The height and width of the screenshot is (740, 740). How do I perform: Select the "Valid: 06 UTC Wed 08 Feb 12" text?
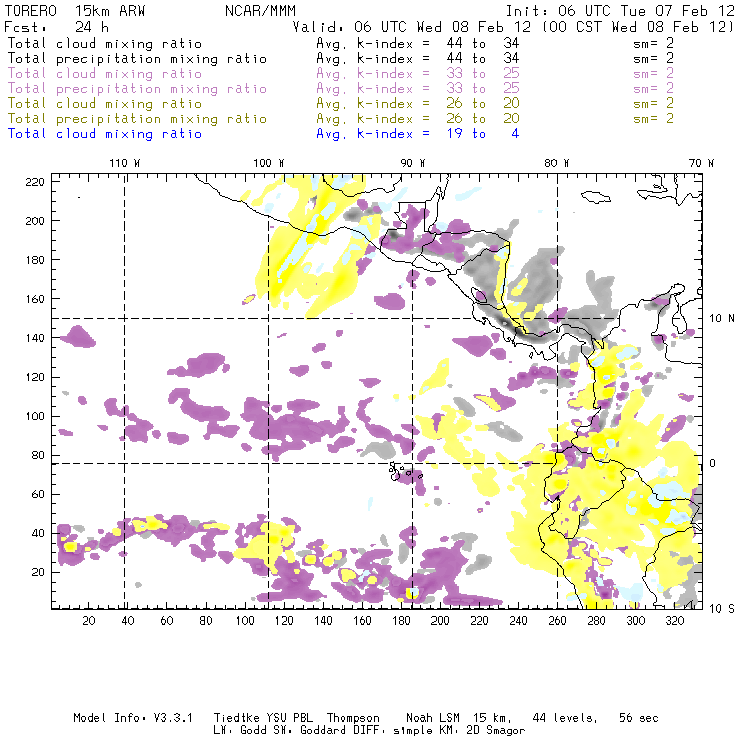(x=412, y=27)
